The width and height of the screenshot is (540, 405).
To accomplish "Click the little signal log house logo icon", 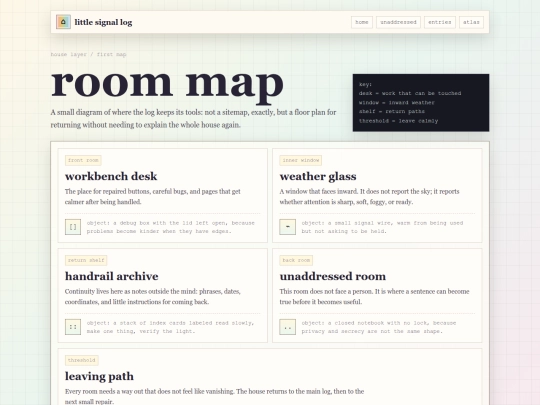I will 63,22.
